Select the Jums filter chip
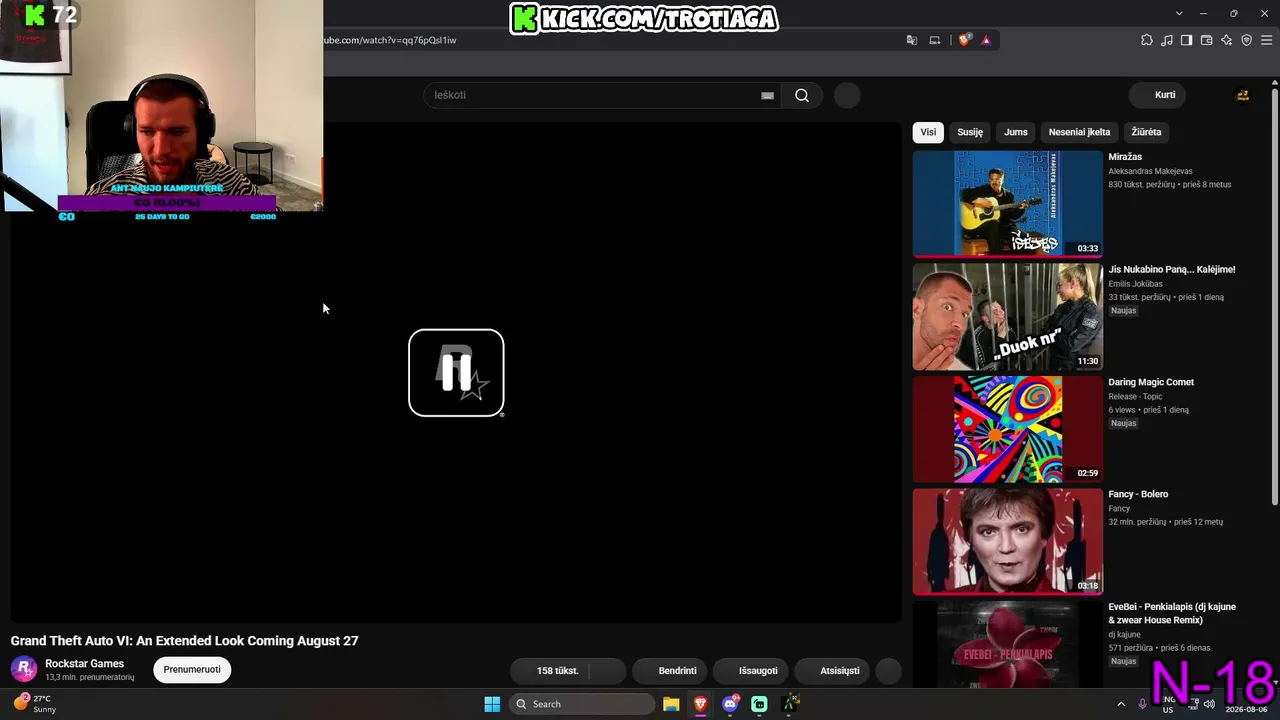The image size is (1280, 720). [x=1016, y=132]
